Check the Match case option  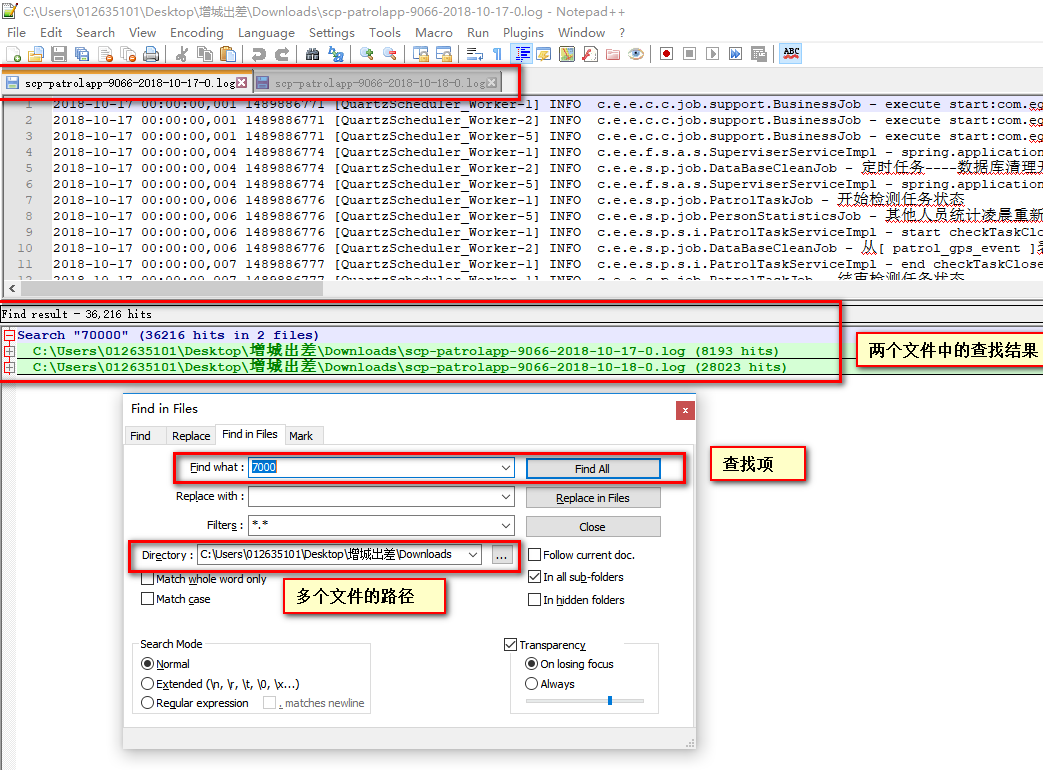coord(147,599)
